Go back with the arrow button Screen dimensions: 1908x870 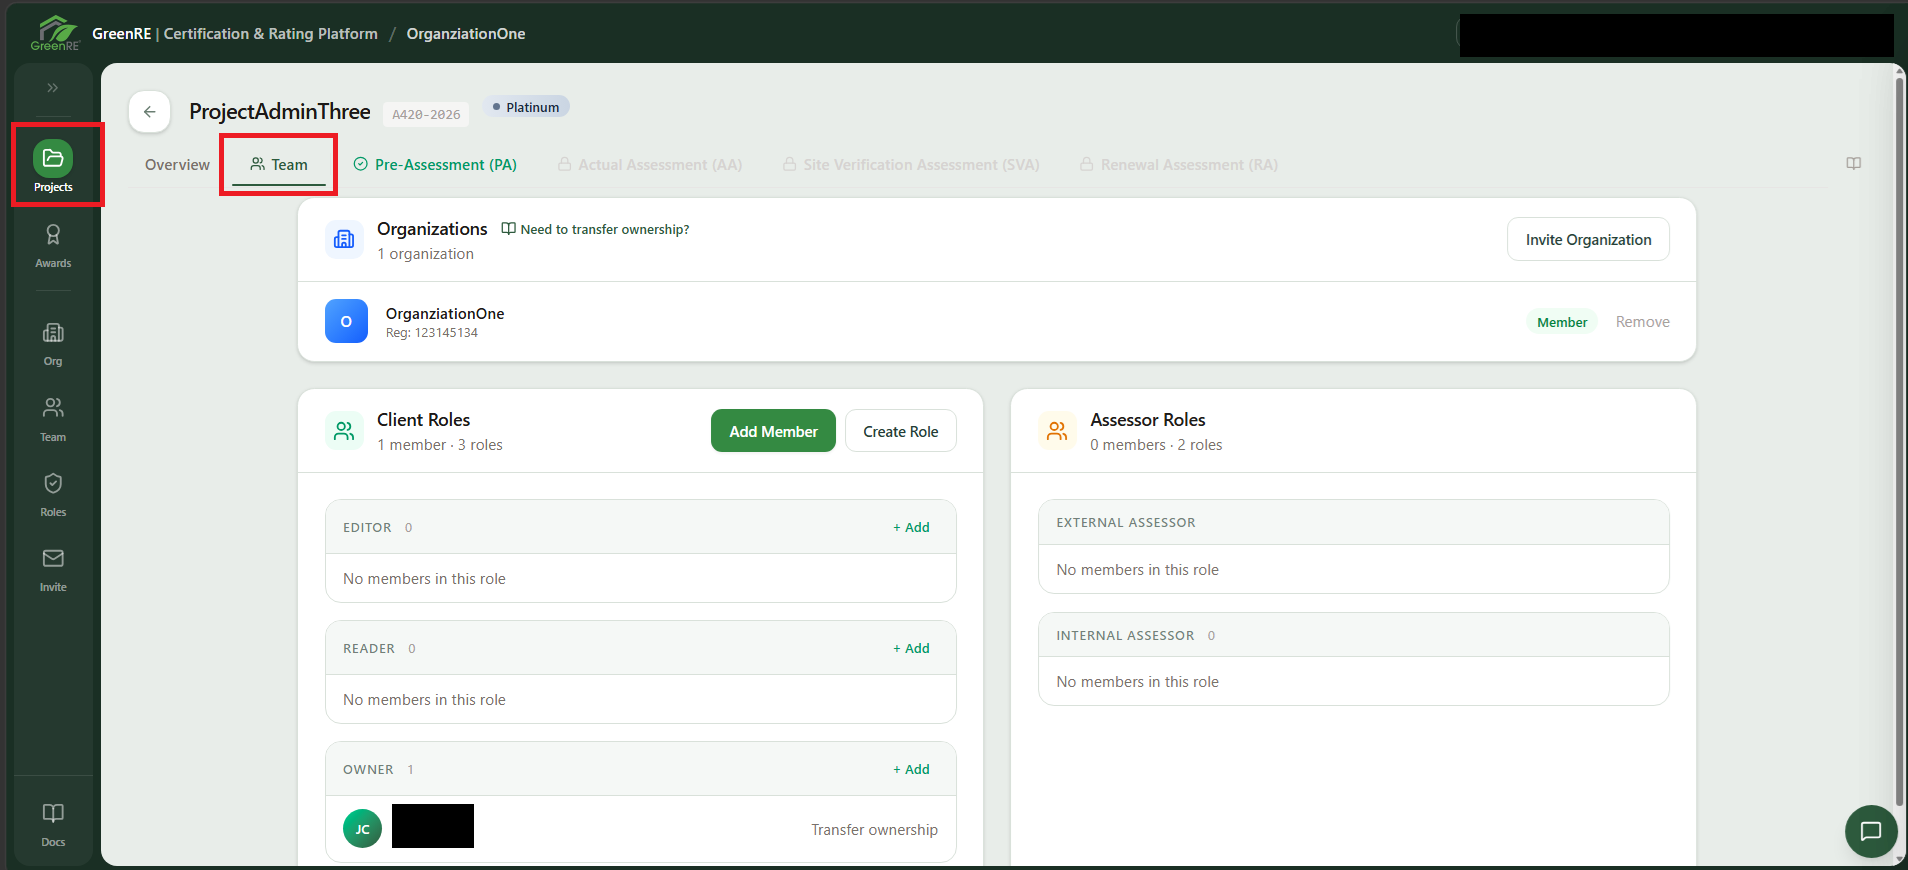(x=149, y=112)
